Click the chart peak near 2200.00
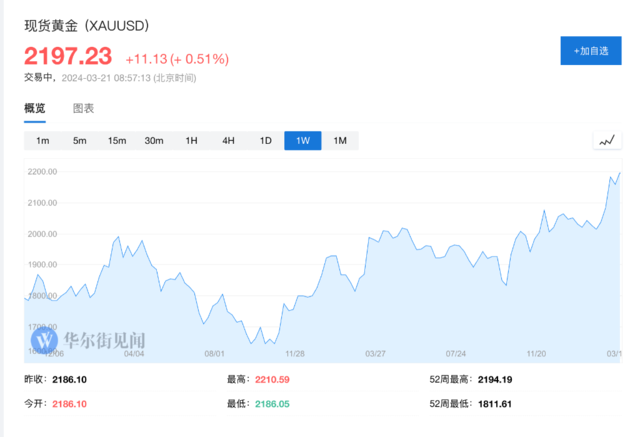The image size is (640, 437). tap(620, 173)
